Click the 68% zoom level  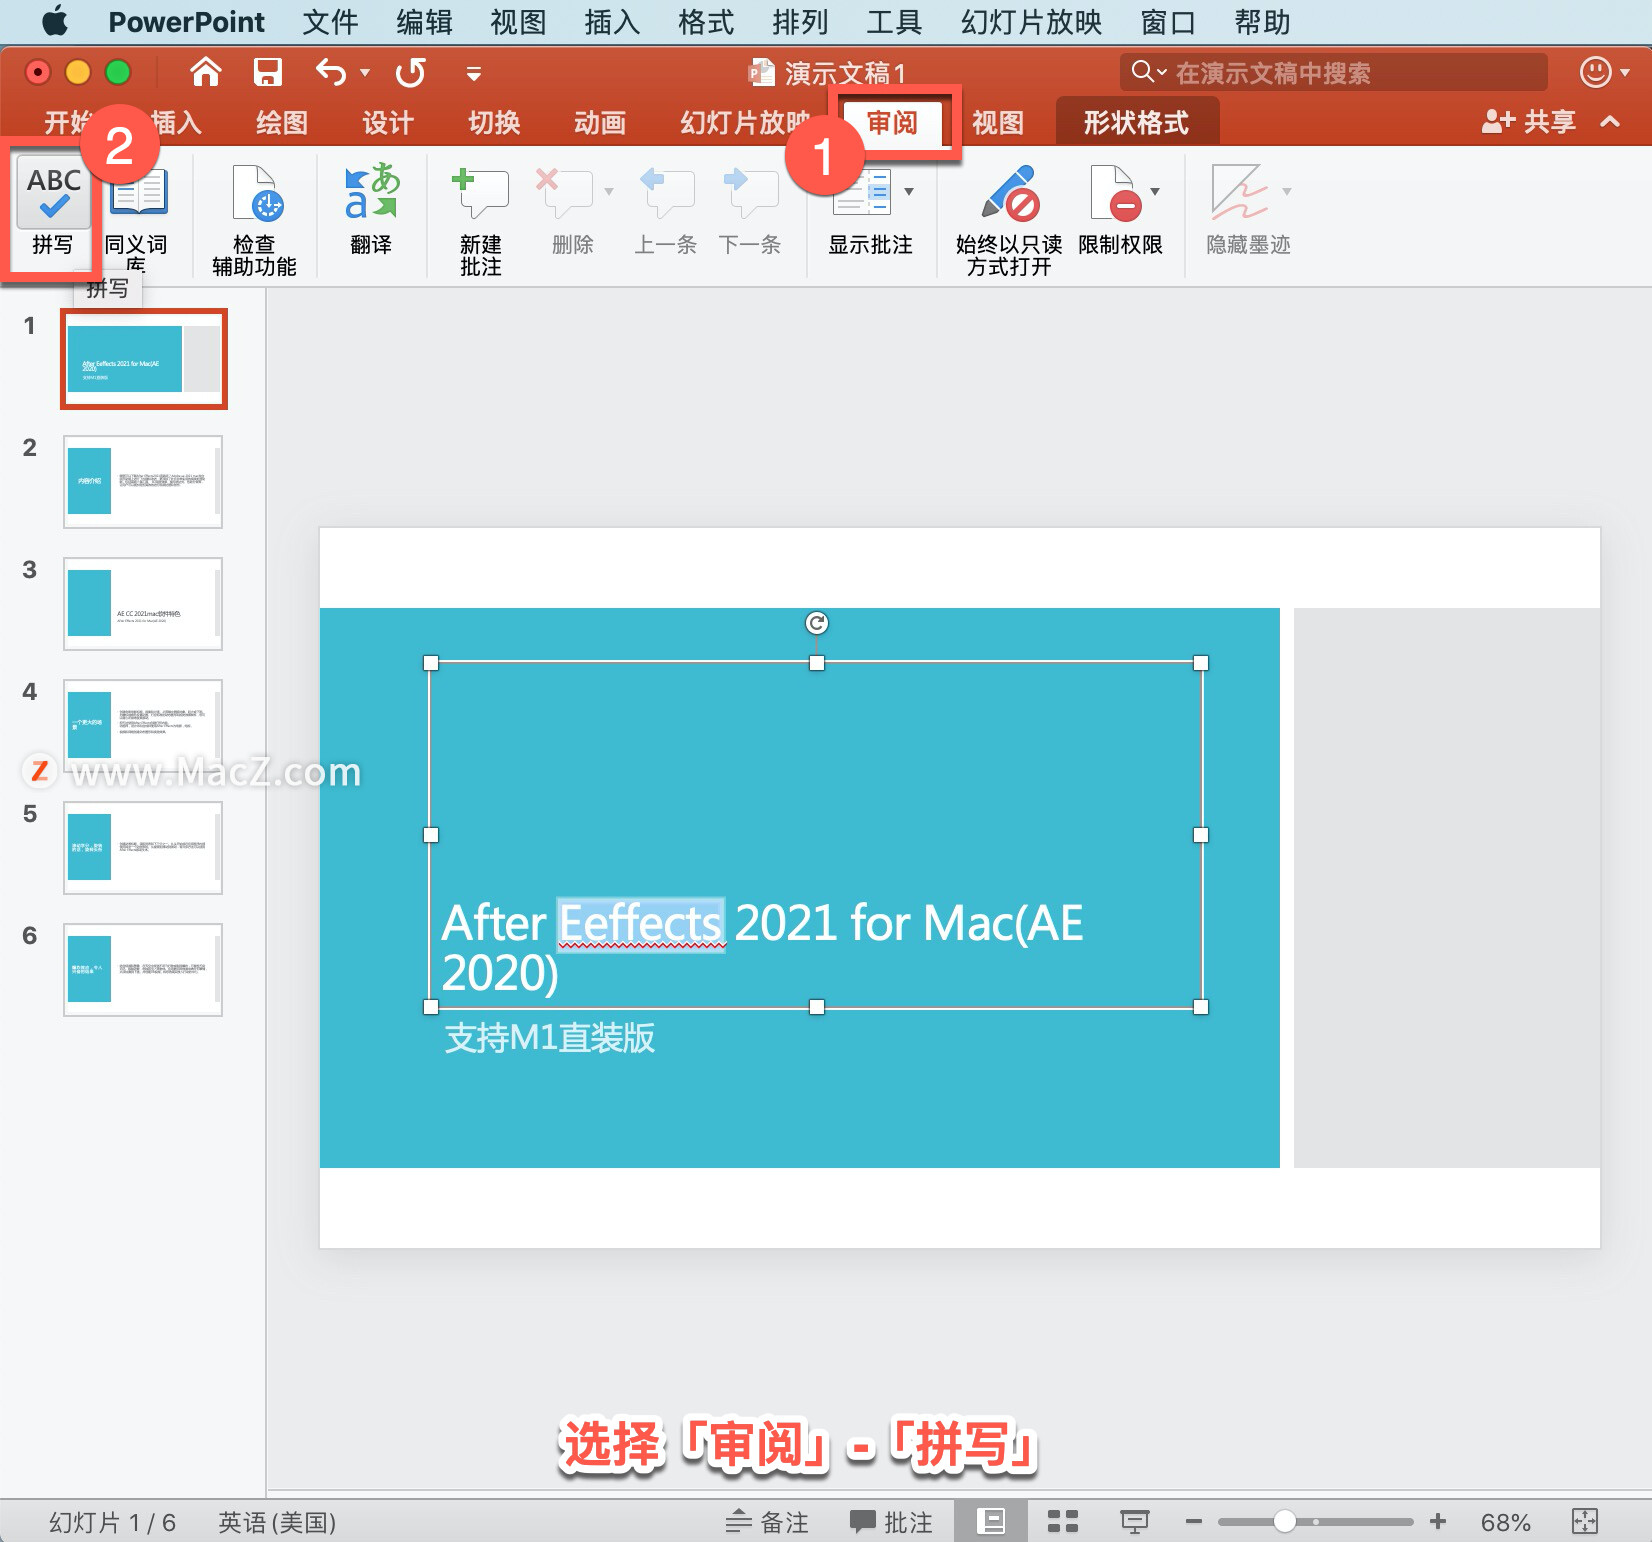(x=1505, y=1522)
